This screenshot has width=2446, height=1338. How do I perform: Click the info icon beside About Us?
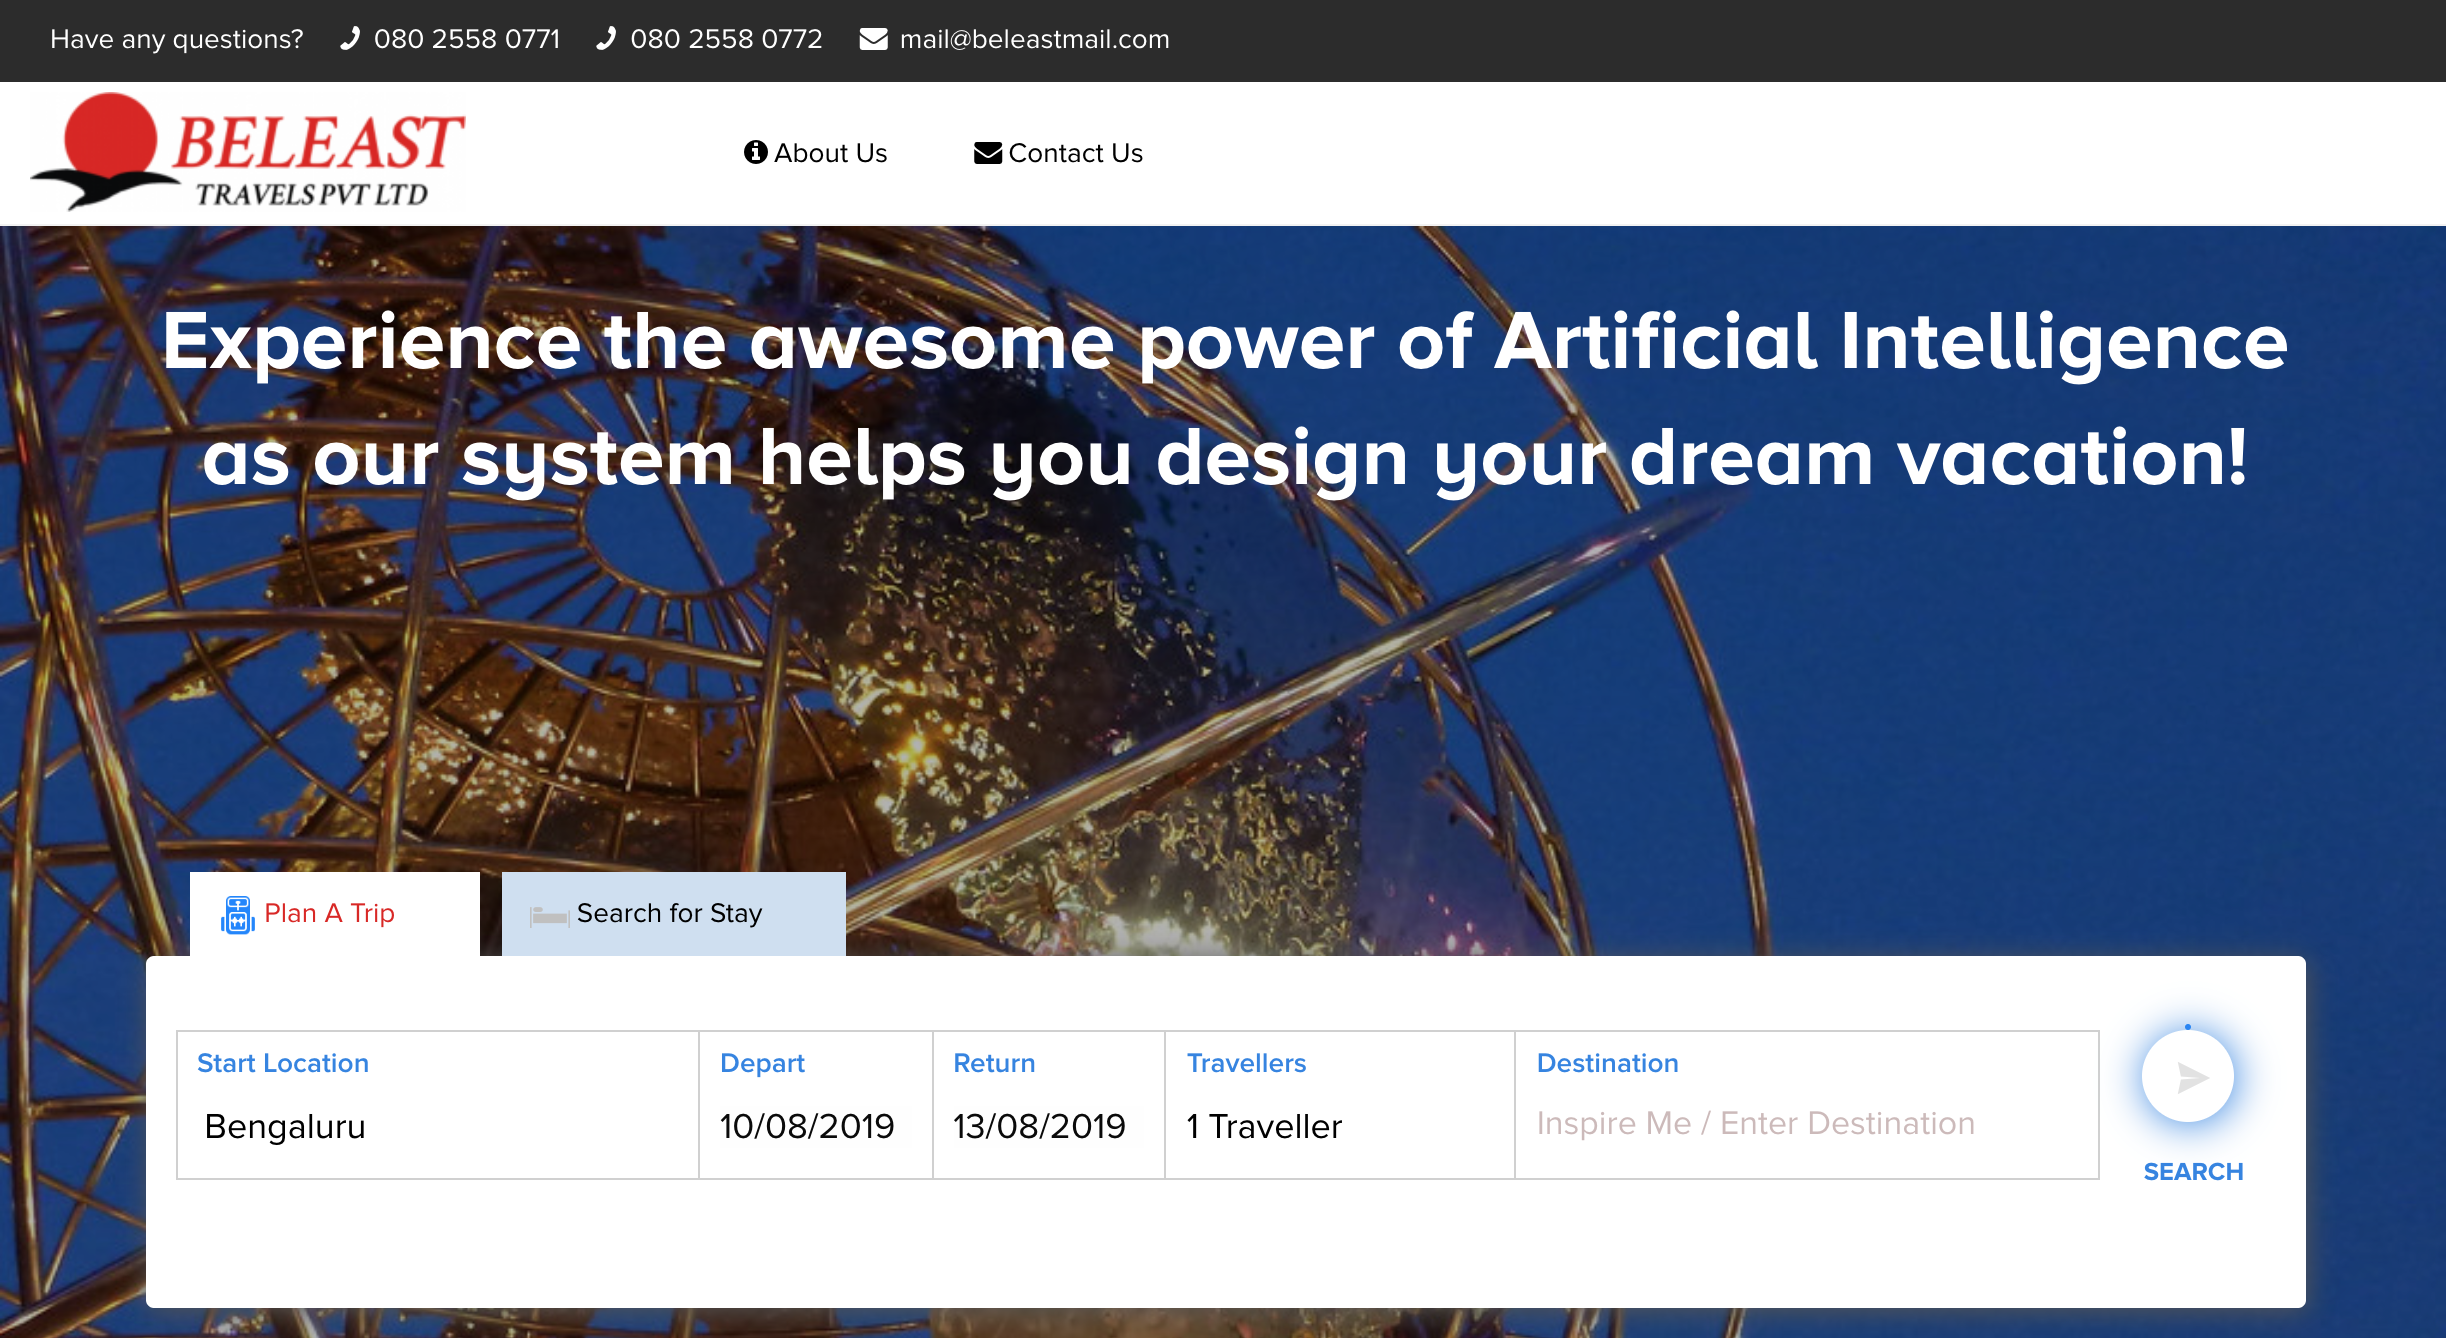tap(756, 152)
